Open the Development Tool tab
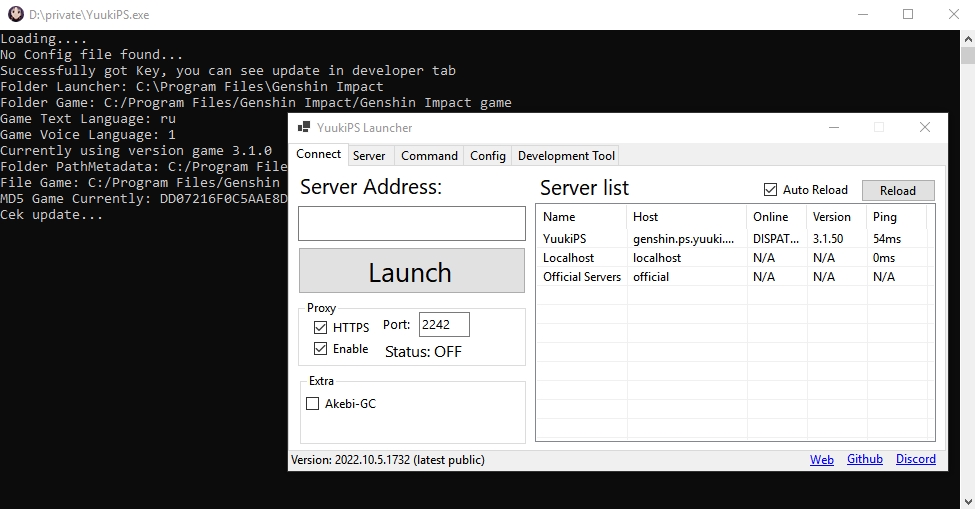The width and height of the screenshot is (975, 509). click(566, 156)
